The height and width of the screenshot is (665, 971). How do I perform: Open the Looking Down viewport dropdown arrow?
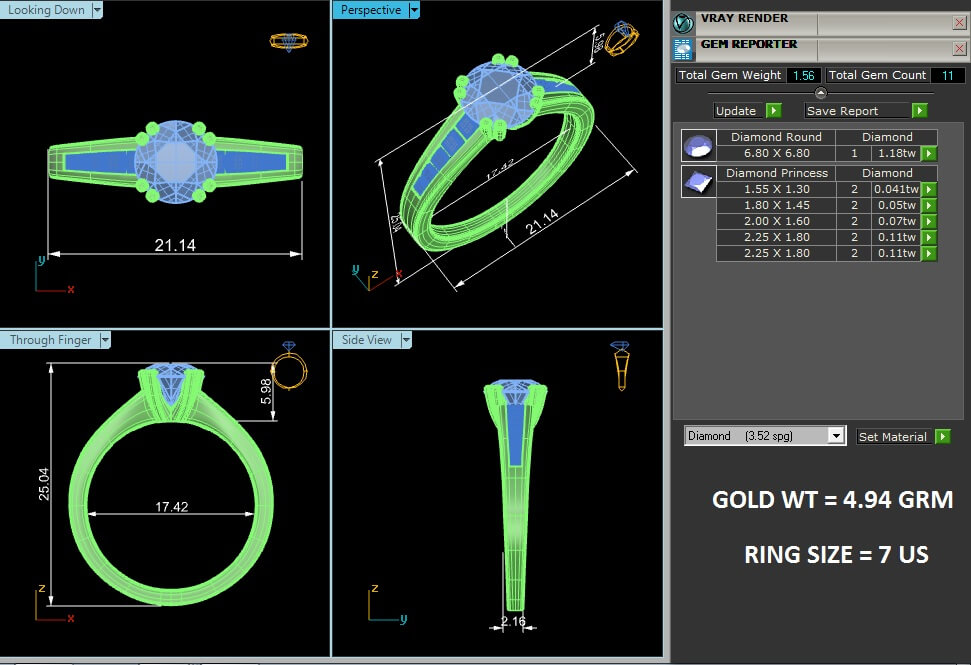click(97, 10)
